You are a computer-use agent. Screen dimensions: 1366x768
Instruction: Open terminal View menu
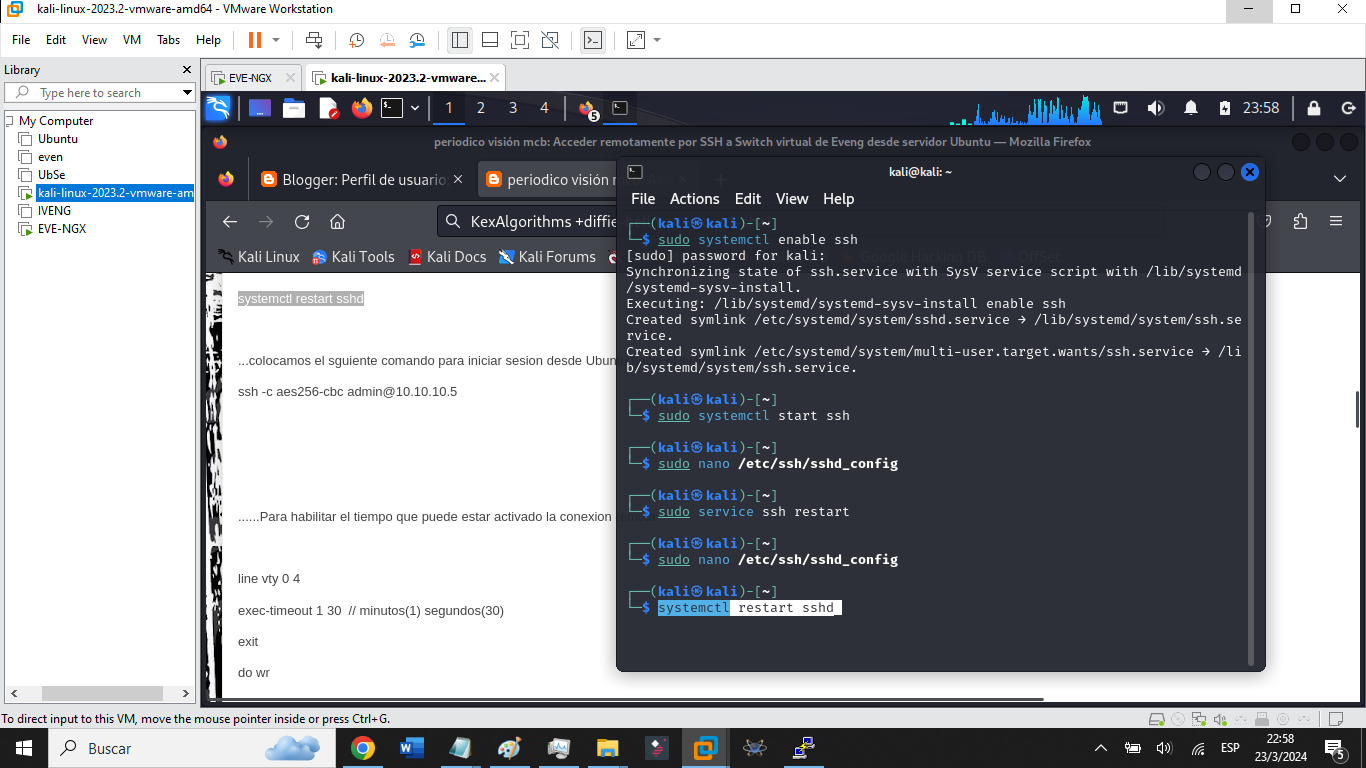[792, 199]
